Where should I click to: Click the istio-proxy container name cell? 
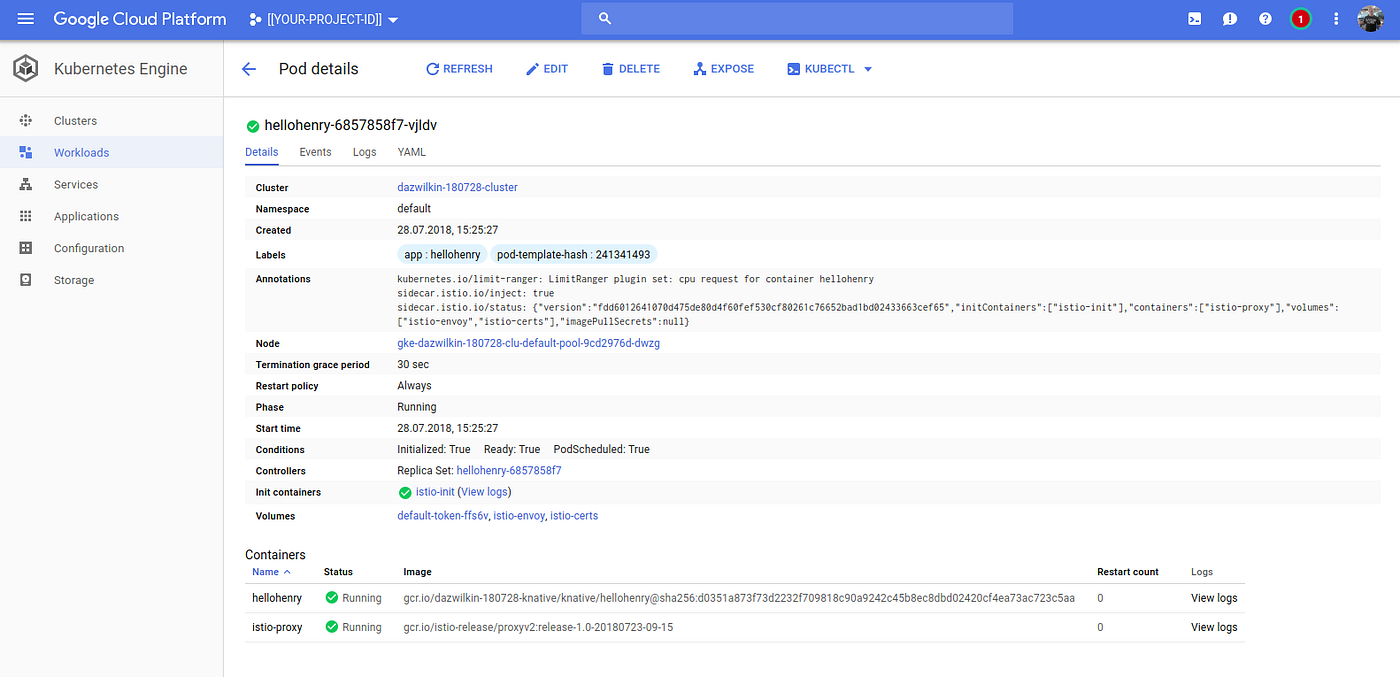tap(277, 628)
